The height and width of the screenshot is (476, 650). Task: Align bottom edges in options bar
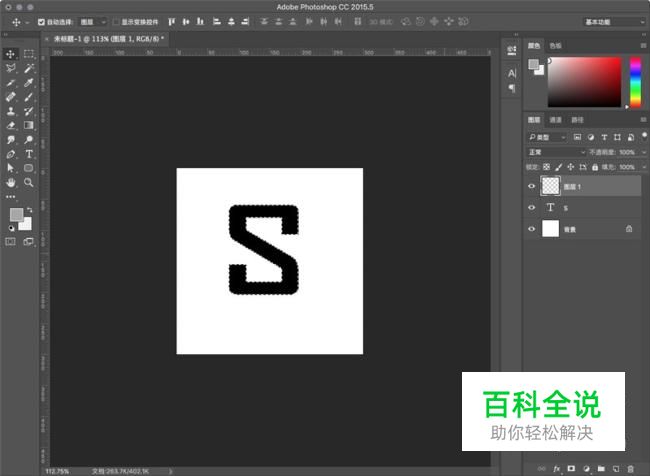[x=200, y=22]
